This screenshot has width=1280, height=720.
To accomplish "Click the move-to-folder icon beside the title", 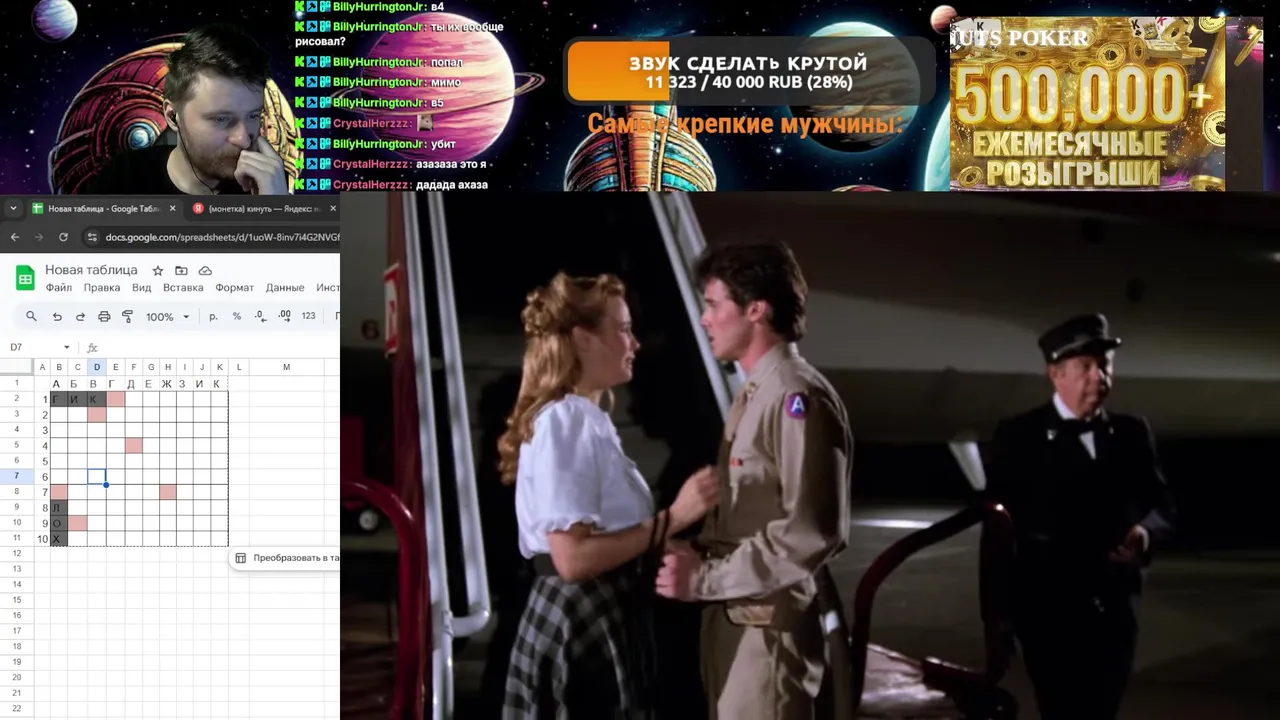I will [x=181, y=271].
